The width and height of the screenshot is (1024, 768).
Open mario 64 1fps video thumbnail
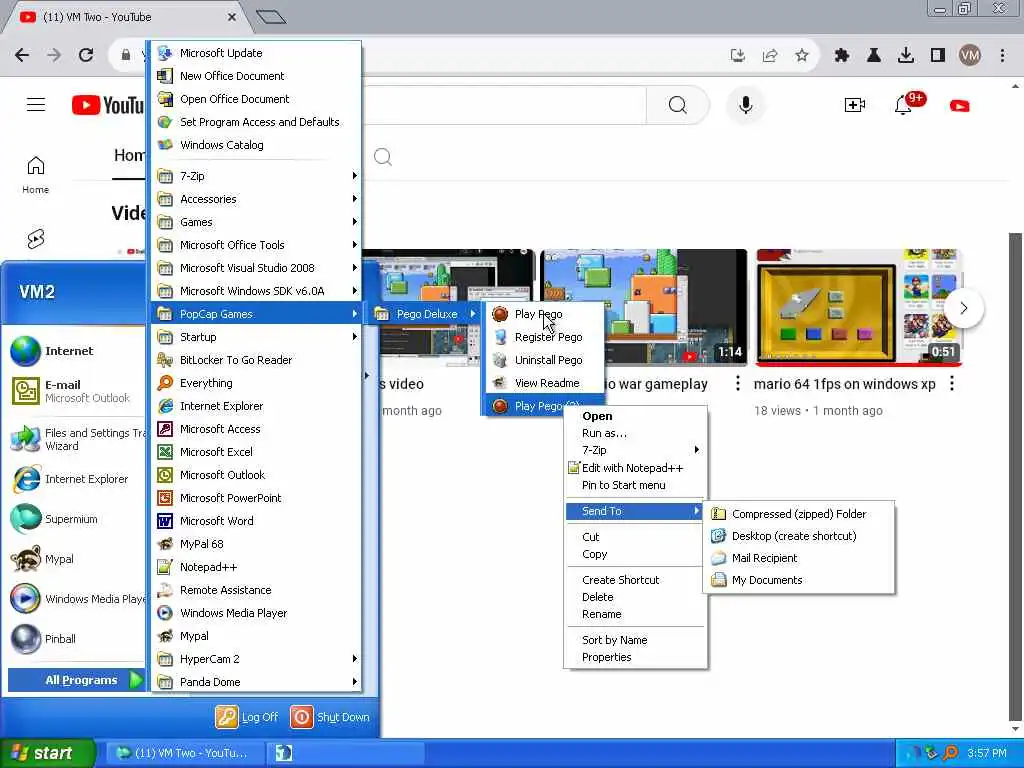[x=858, y=308]
